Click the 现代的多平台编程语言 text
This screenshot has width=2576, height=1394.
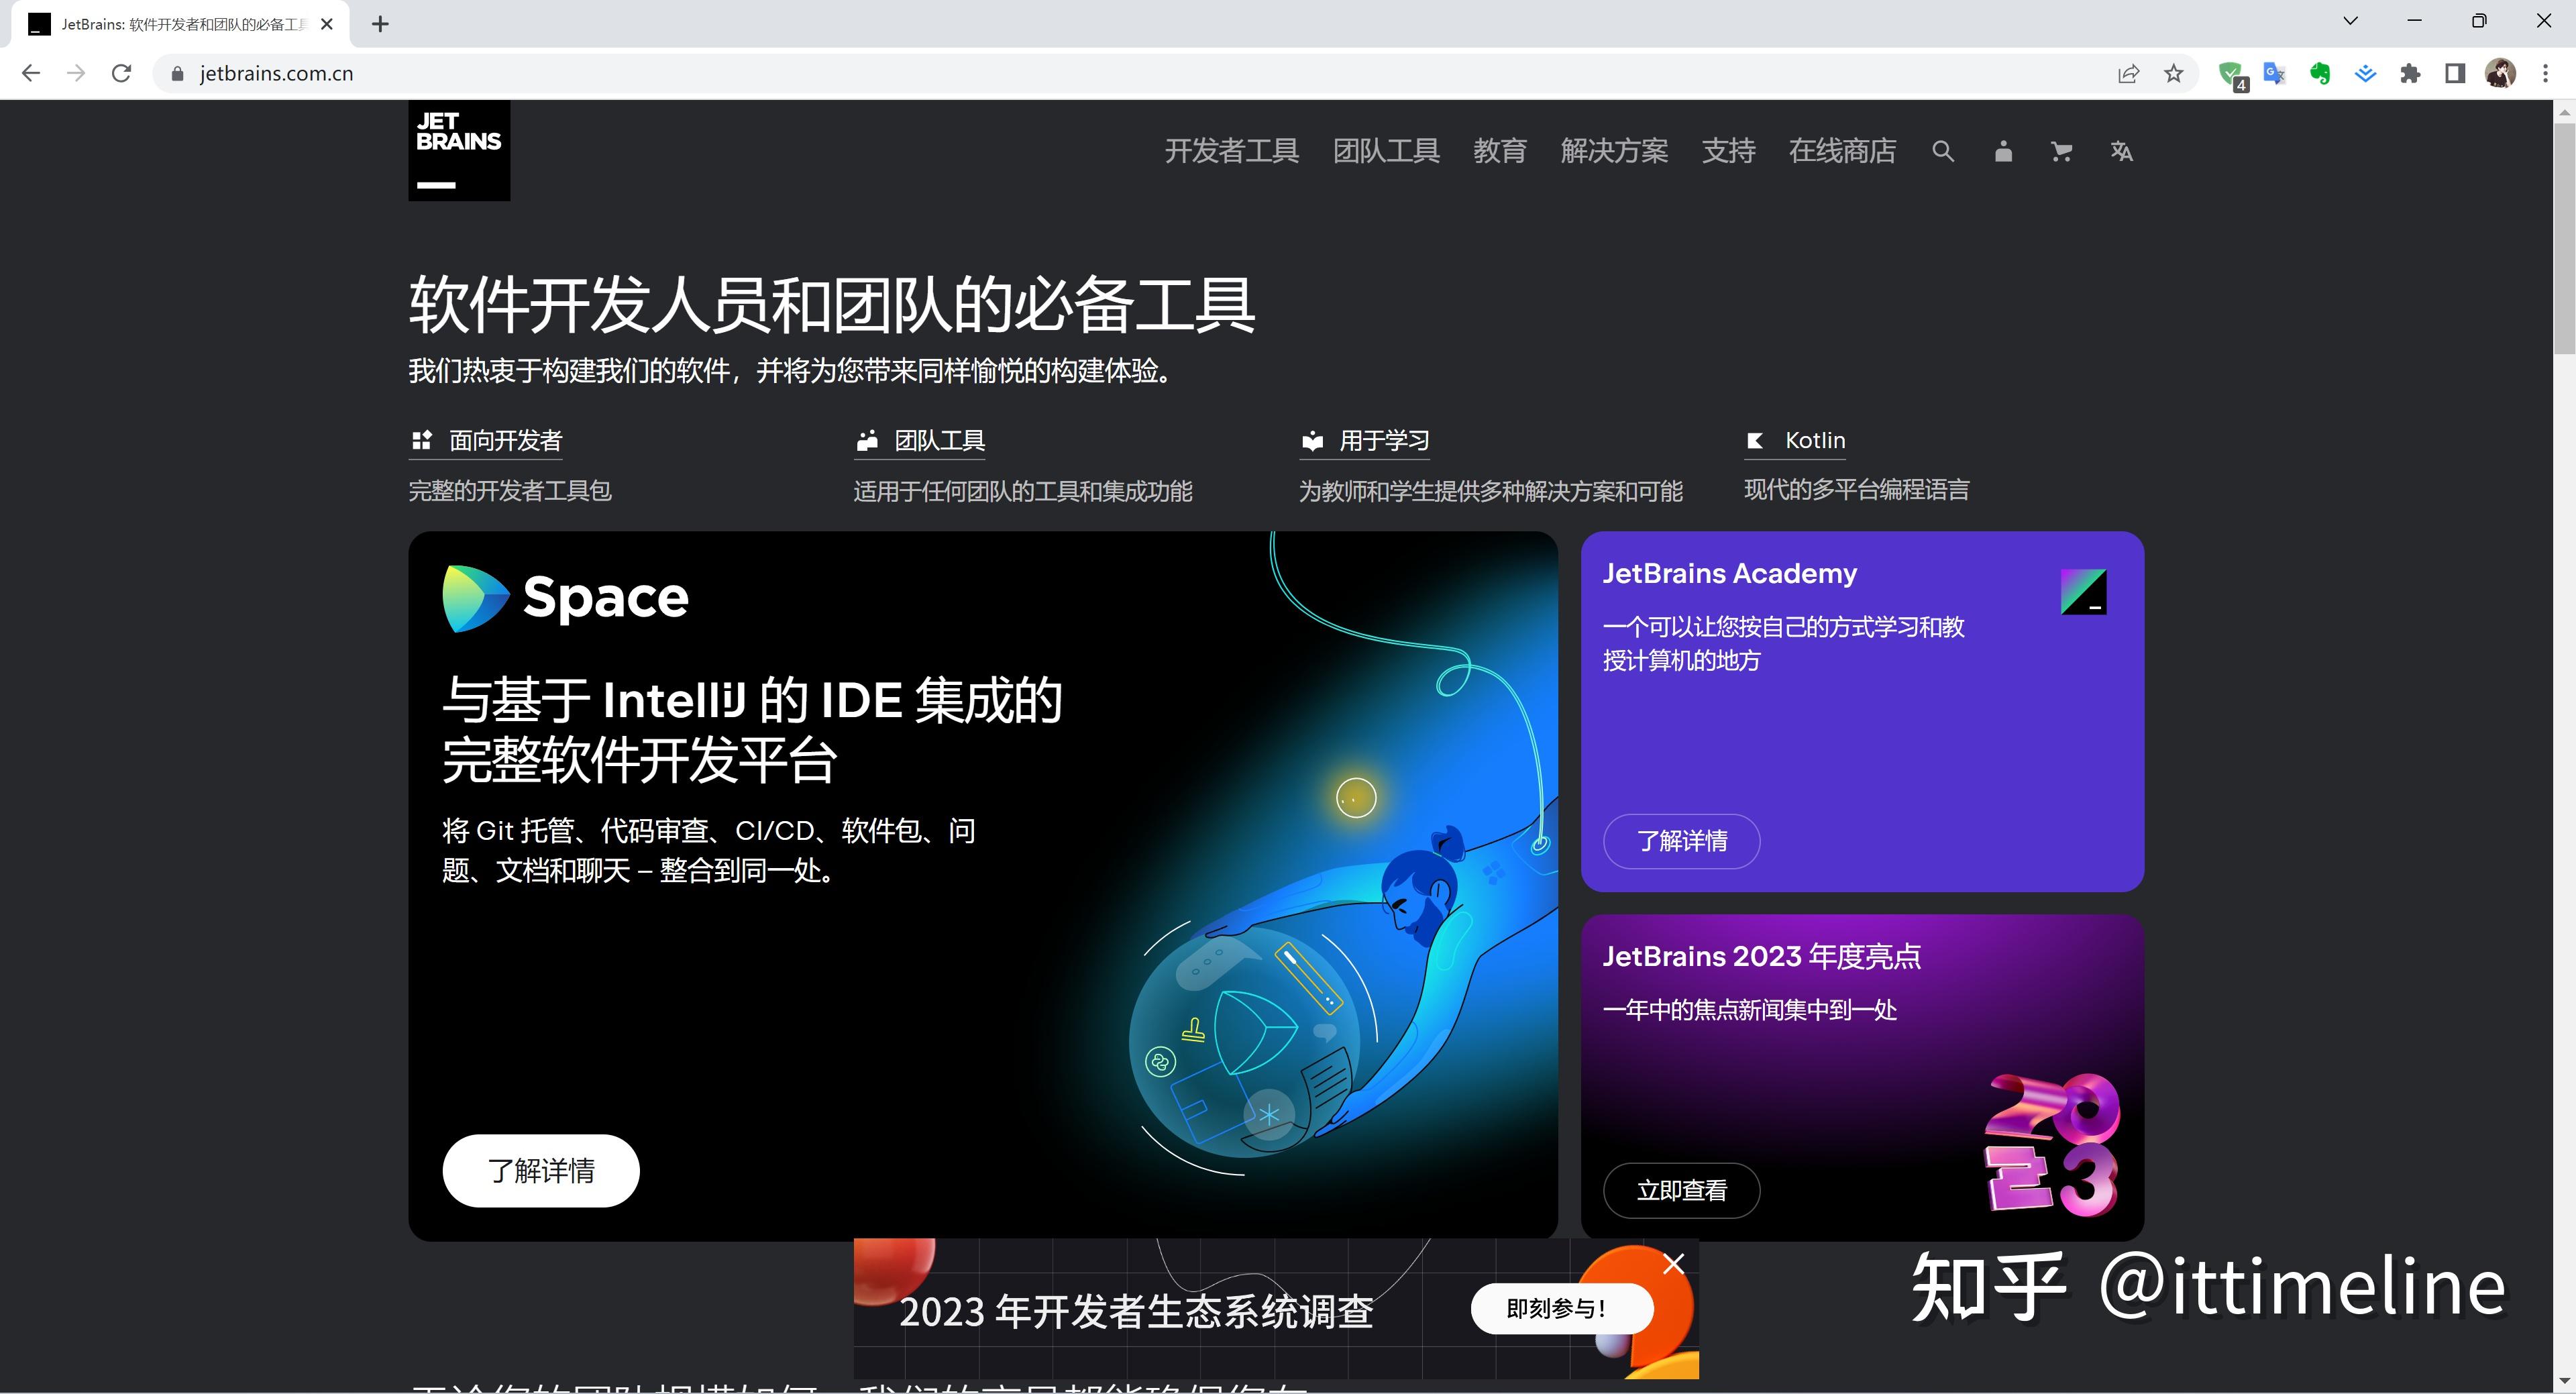1856,490
